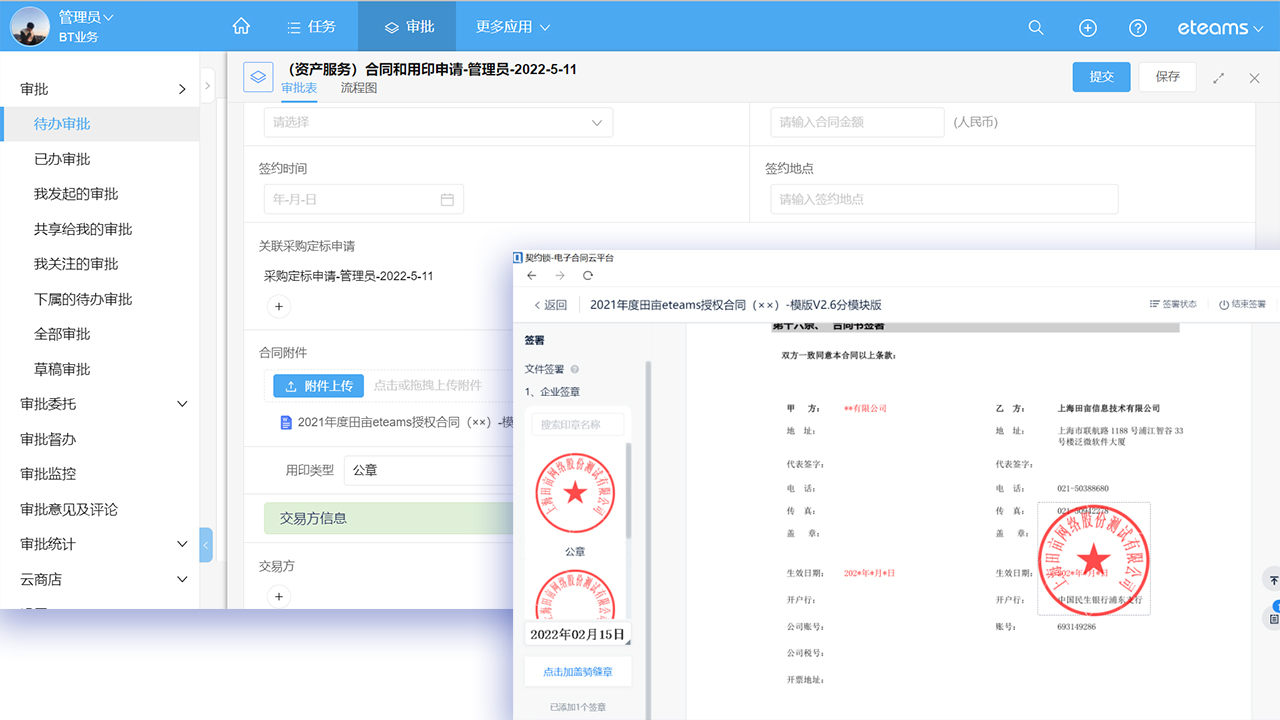Click the 保存 button
This screenshot has height=720, width=1280.
[x=1168, y=77]
